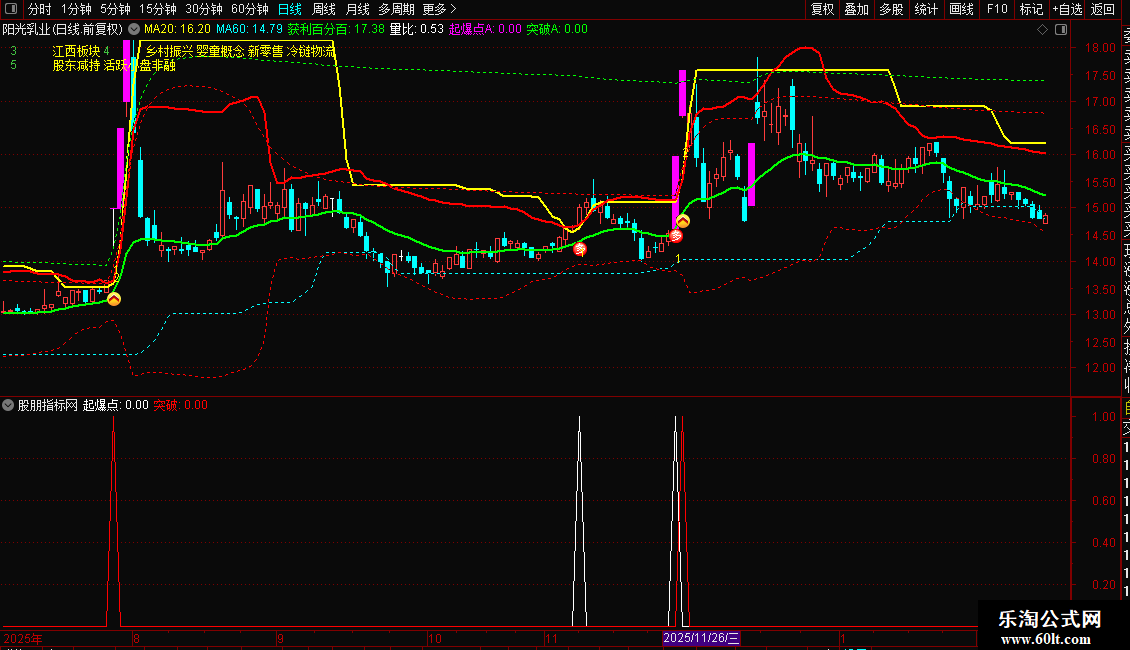Image resolution: width=1130 pixels, height=650 pixels.
Task: Open the 多周期 multi-period view
Action: (396, 9)
